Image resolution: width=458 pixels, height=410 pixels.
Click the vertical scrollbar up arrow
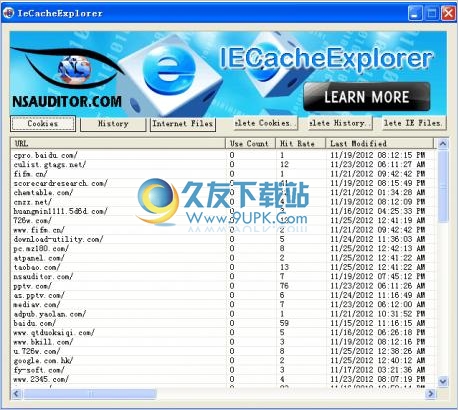pos(443,144)
